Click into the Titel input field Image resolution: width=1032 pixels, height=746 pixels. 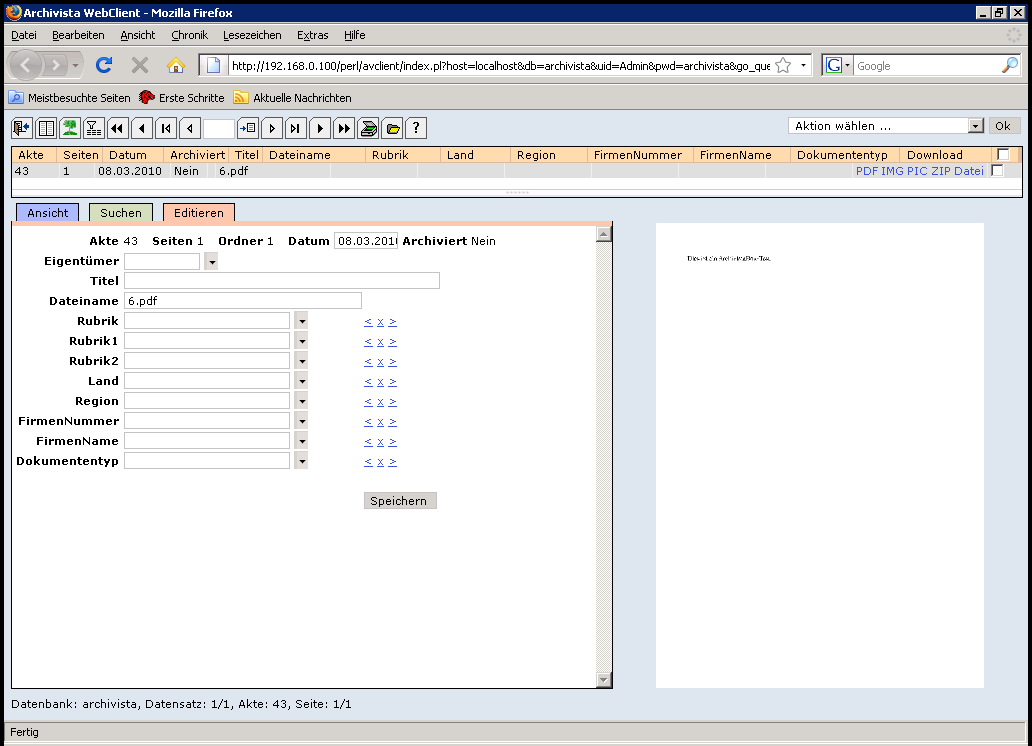click(x=282, y=280)
